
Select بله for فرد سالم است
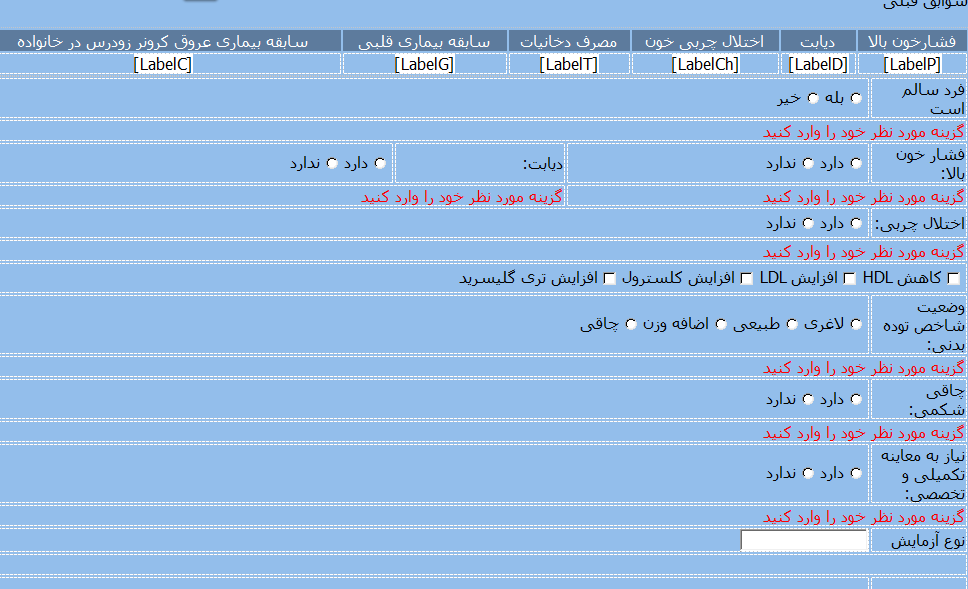(856, 98)
